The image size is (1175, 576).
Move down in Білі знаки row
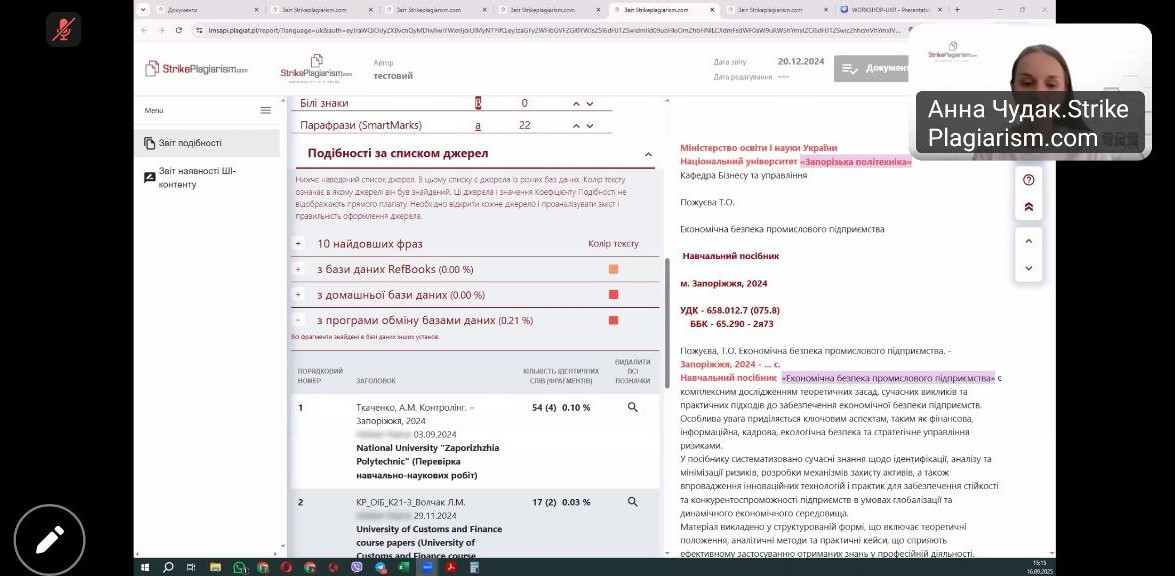tap(590, 103)
